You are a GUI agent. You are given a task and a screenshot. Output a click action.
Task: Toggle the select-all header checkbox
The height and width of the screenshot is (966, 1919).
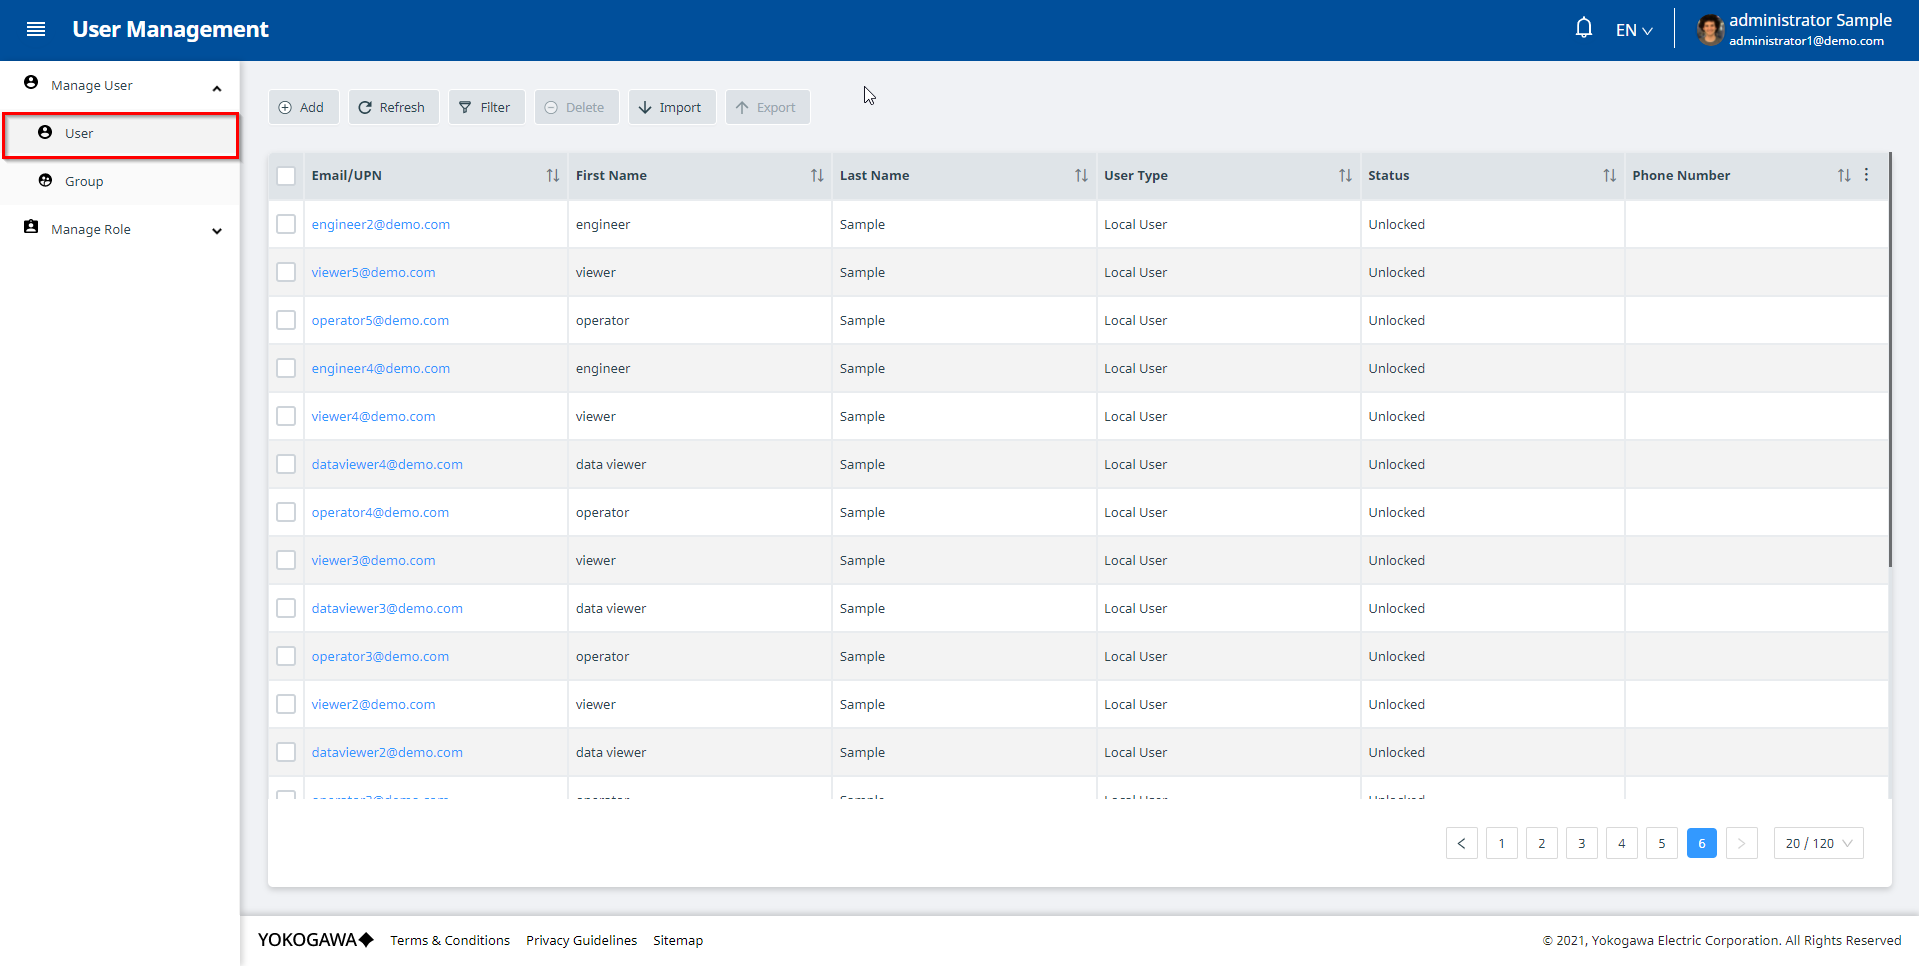pos(286,176)
